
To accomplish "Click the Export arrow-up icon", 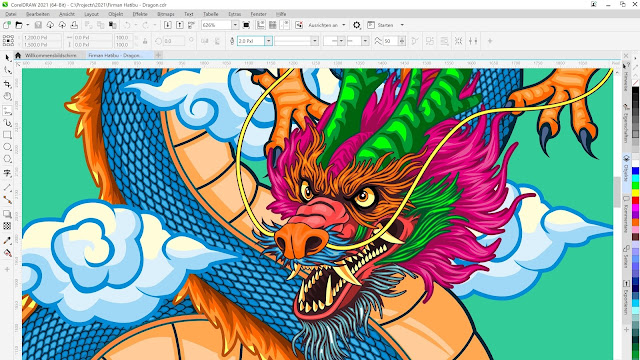I will pyautogui.click(x=180, y=25).
